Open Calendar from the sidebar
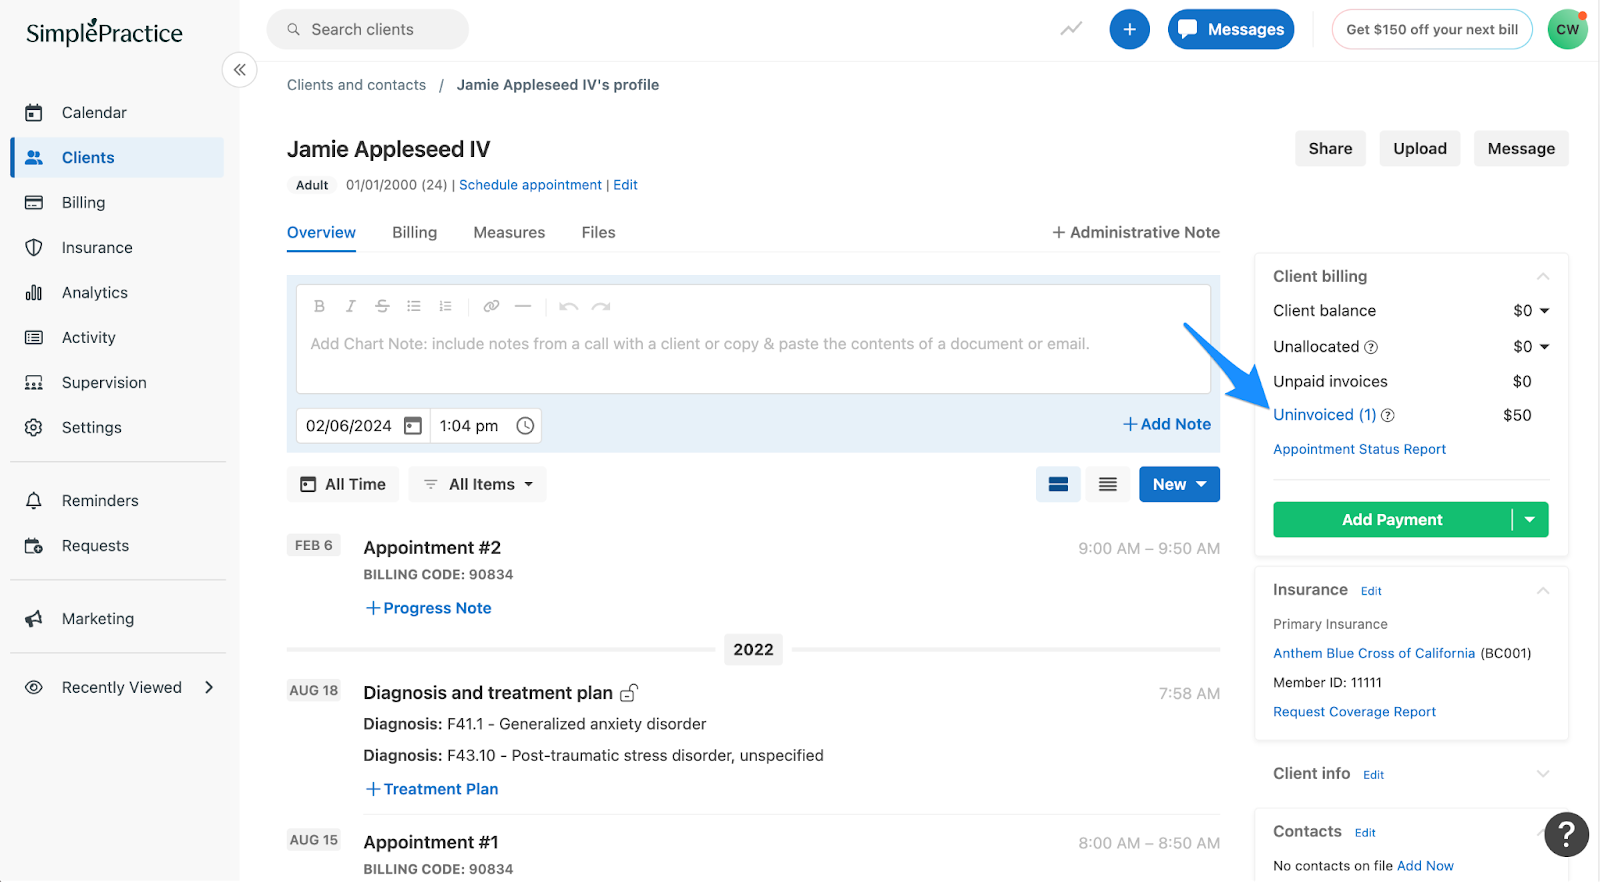 [x=118, y=113]
